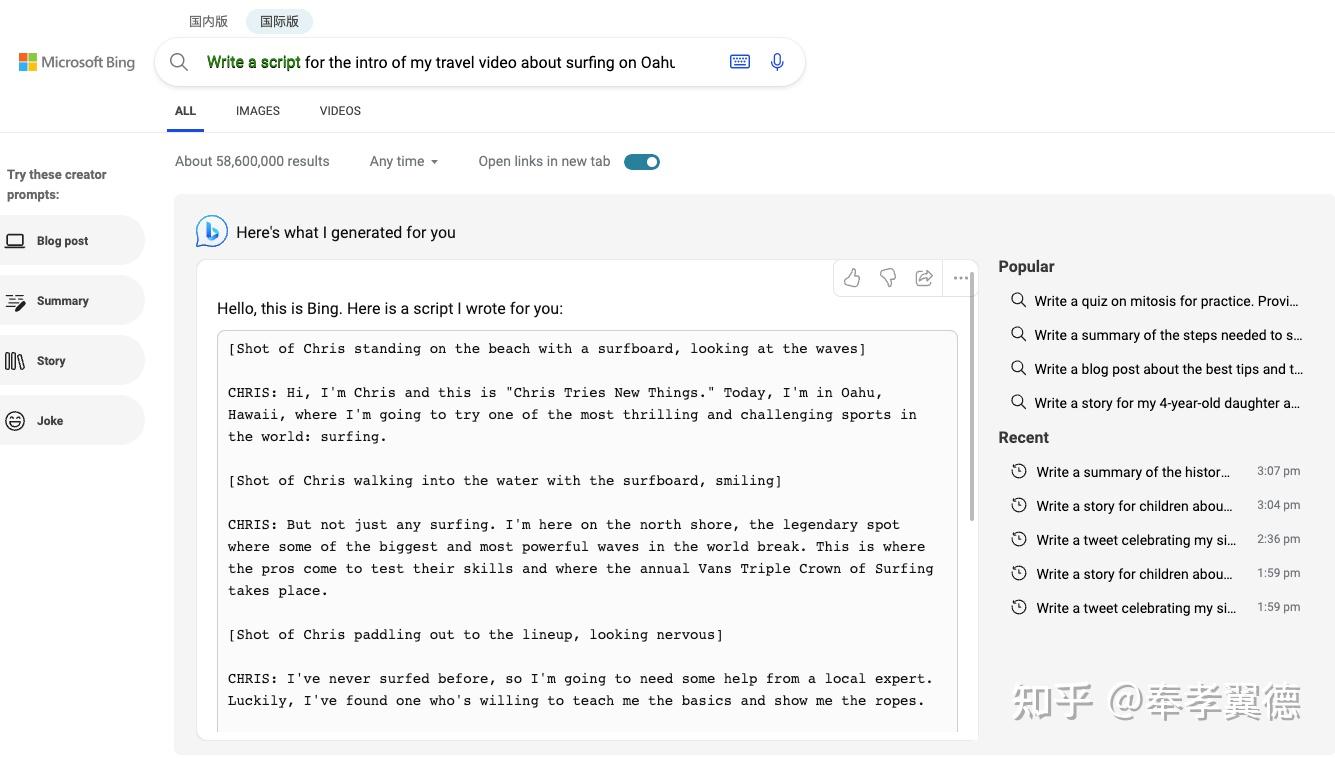This screenshot has height=758, width=1335.
Task: Open popular prompt about mitosis quiz
Action: 1156,301
